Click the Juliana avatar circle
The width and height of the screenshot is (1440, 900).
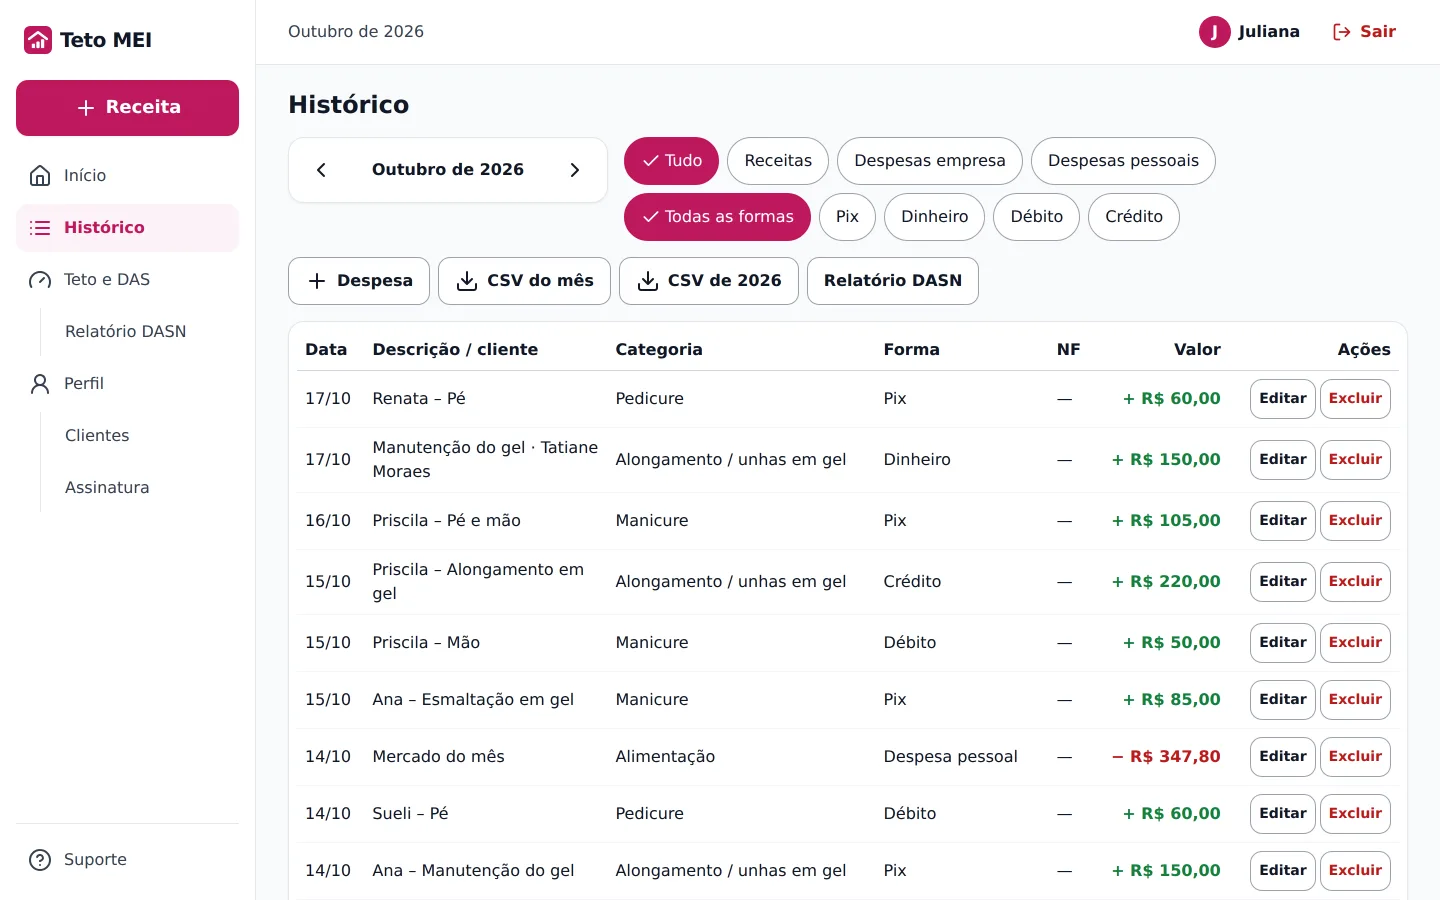1215,32
